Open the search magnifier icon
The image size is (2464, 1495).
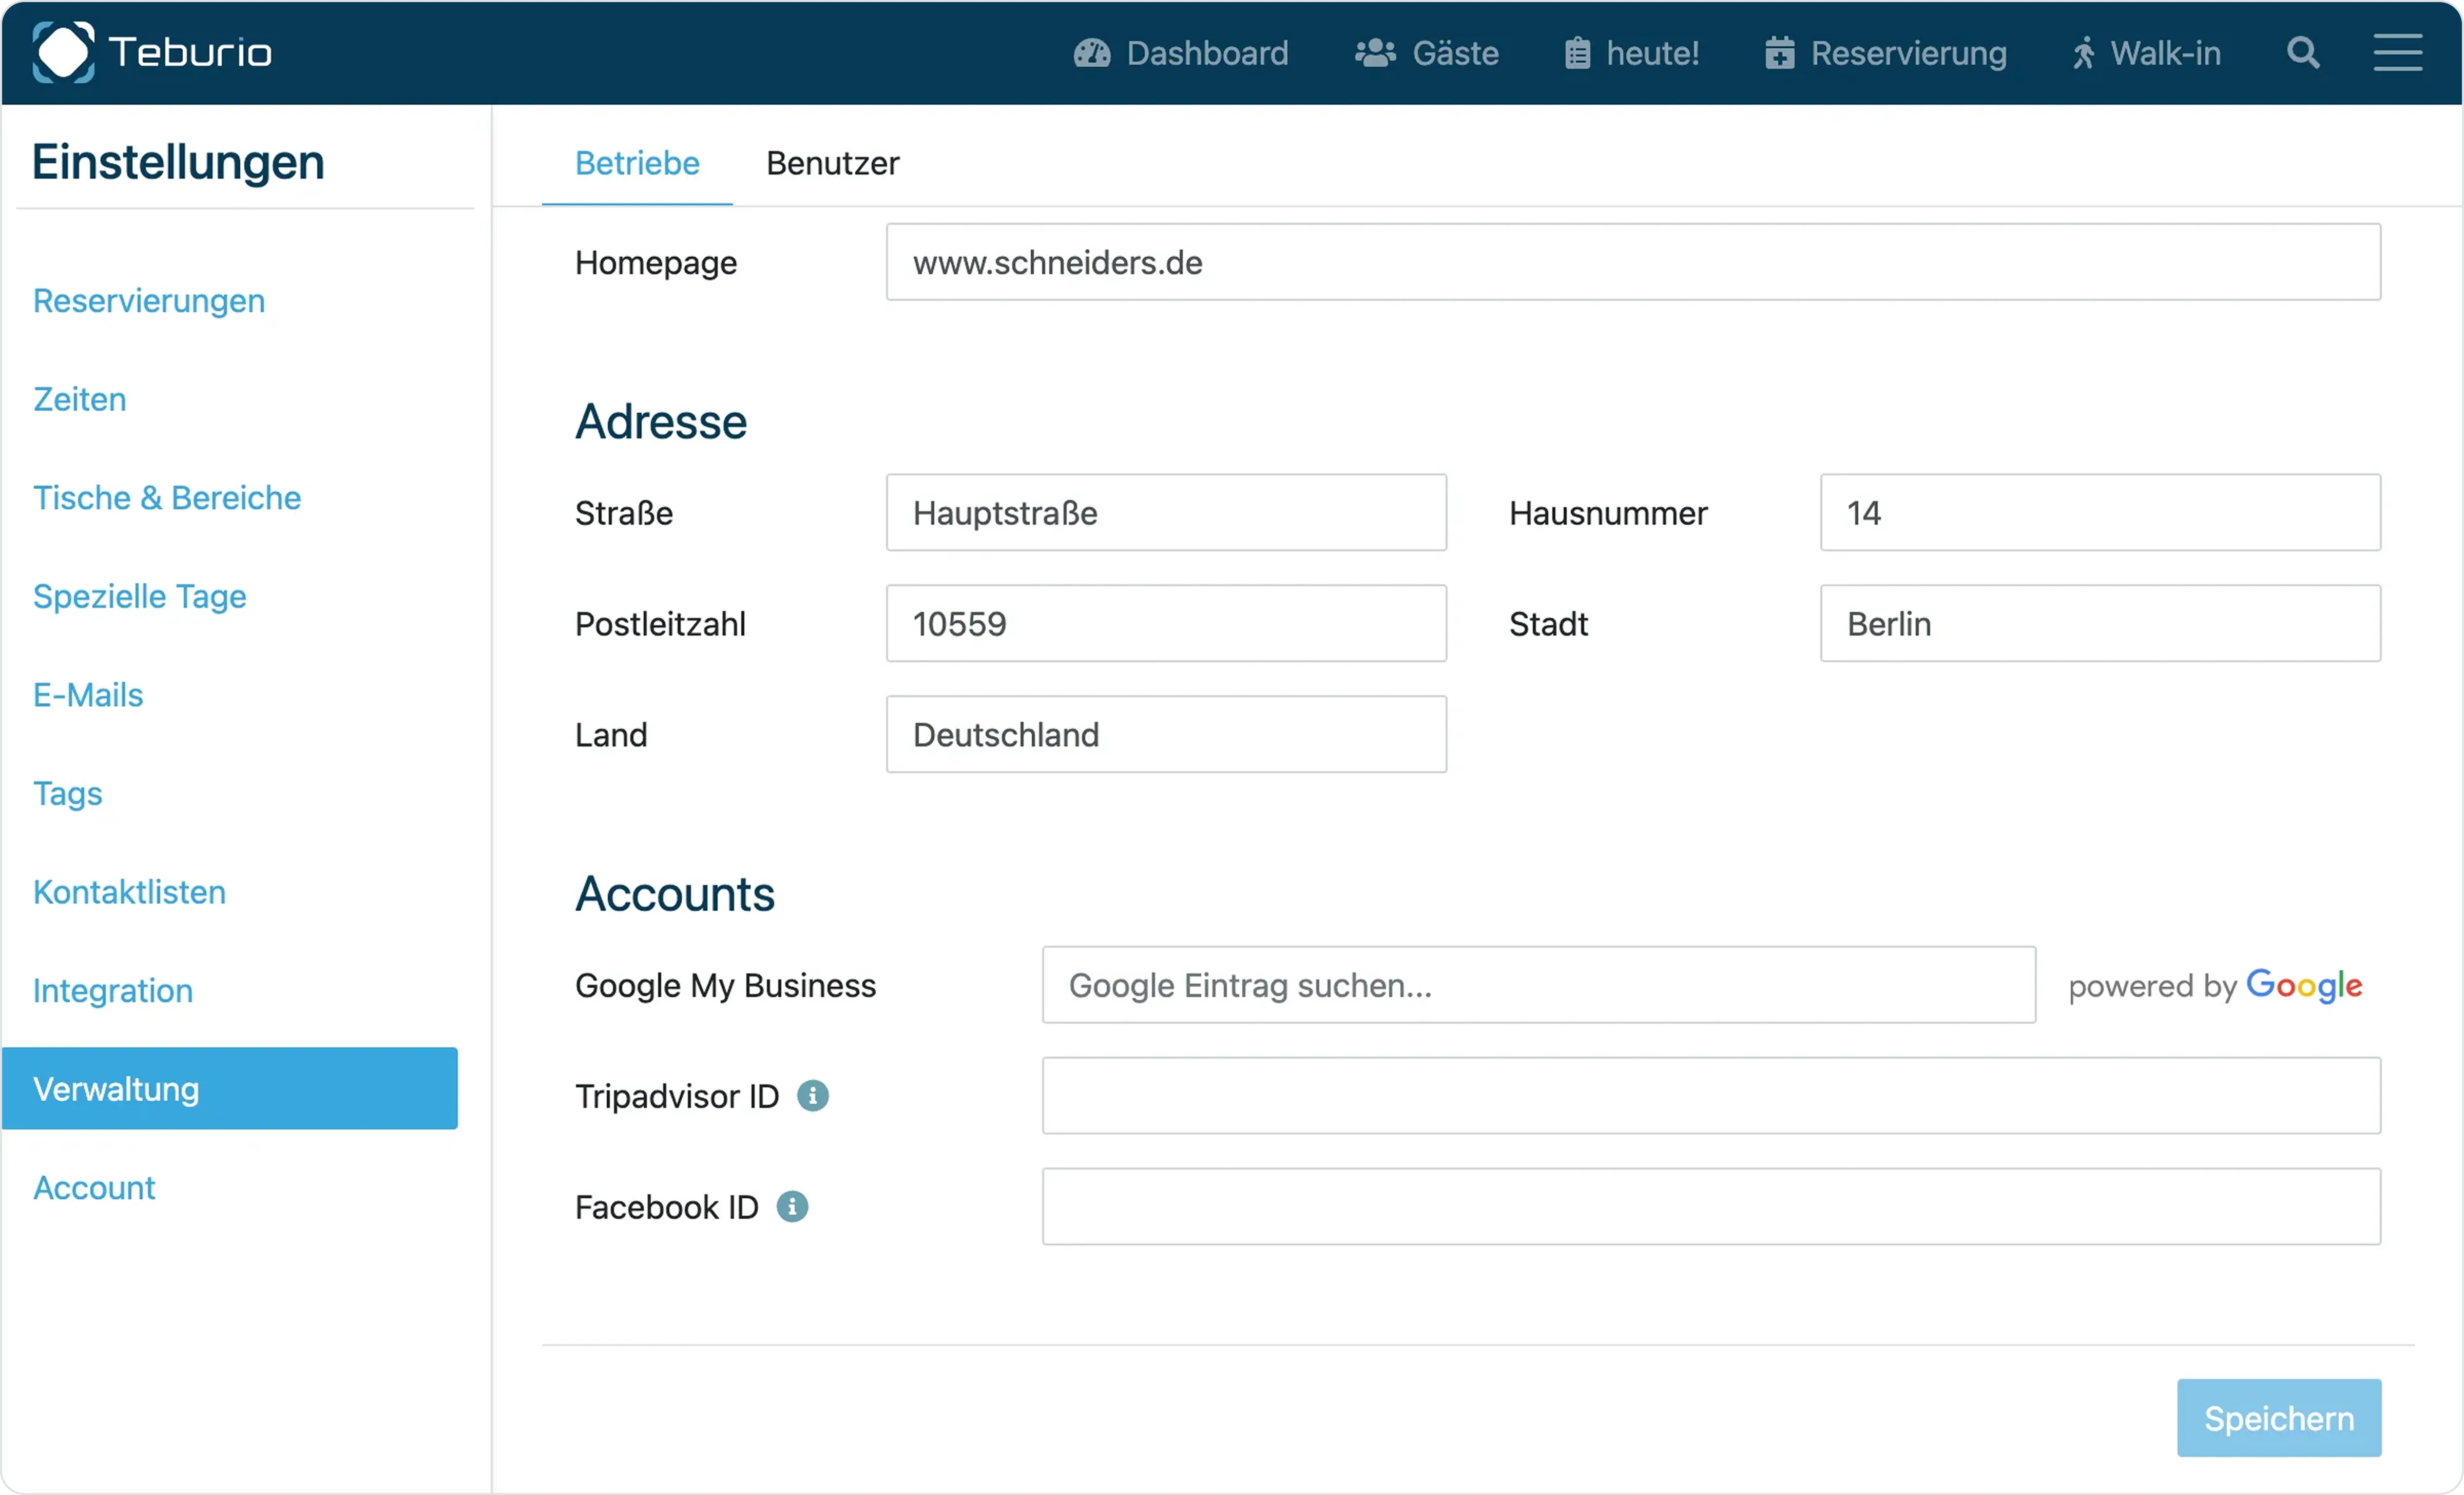click(2303, 52)
